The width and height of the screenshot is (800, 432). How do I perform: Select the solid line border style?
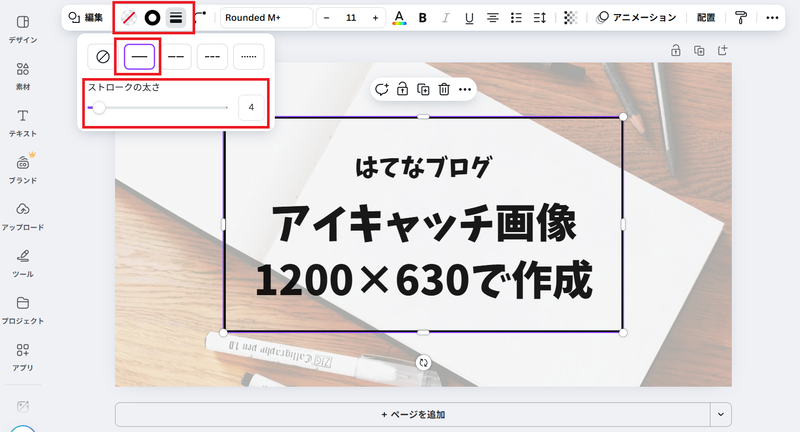pyautogui.click(x=139, y=56)
